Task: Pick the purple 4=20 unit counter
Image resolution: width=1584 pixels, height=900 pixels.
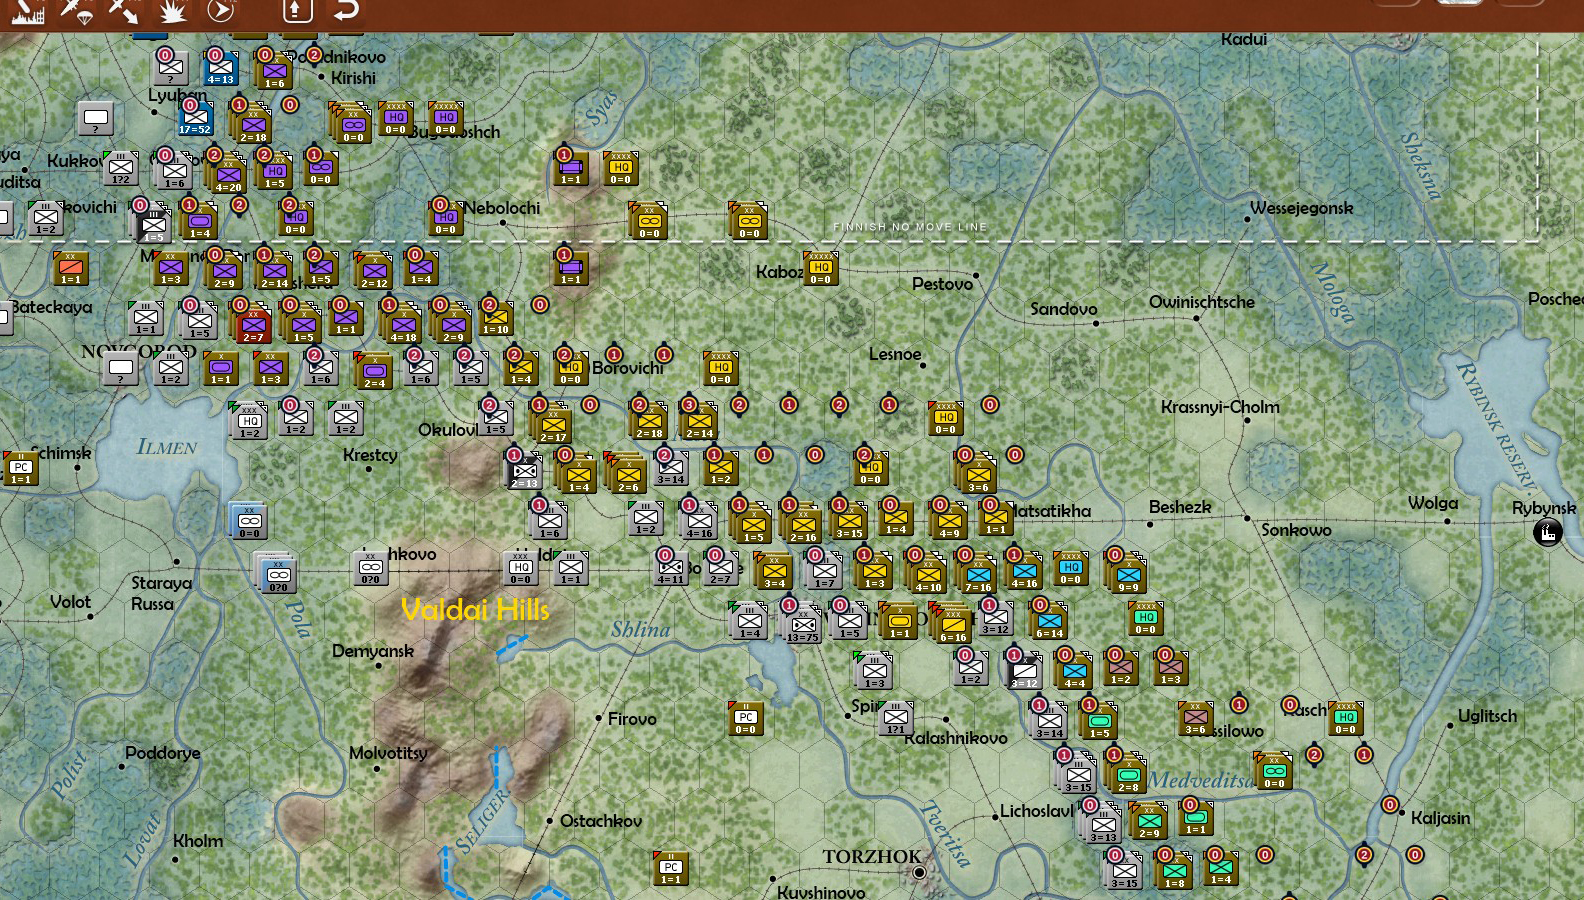Action: point(228,175)
